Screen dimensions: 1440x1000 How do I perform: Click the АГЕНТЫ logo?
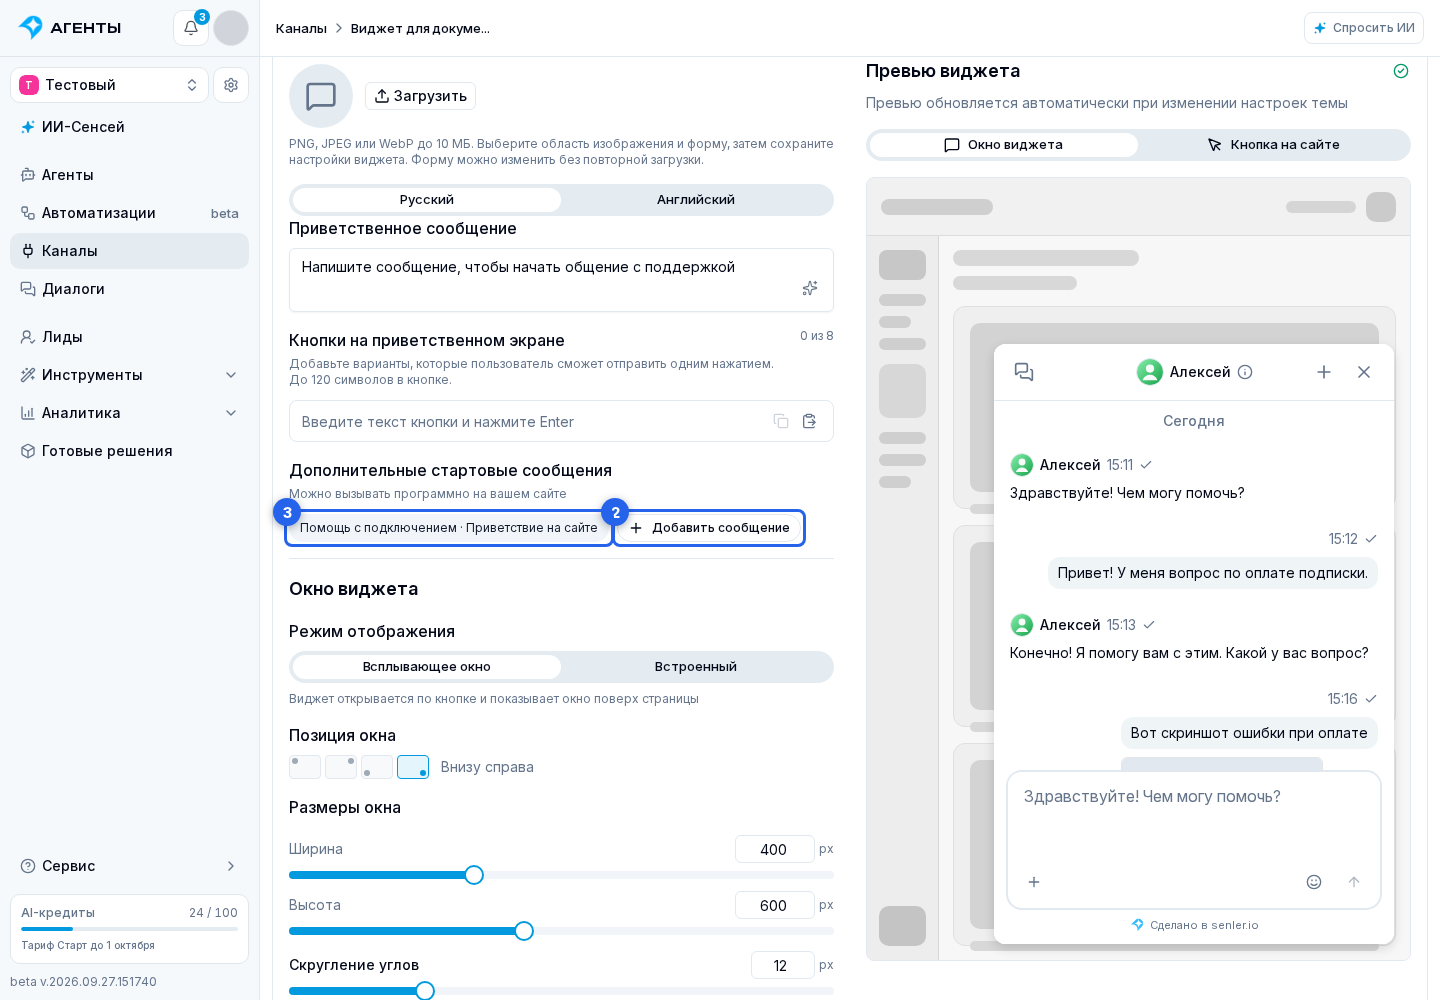[70, 27]
